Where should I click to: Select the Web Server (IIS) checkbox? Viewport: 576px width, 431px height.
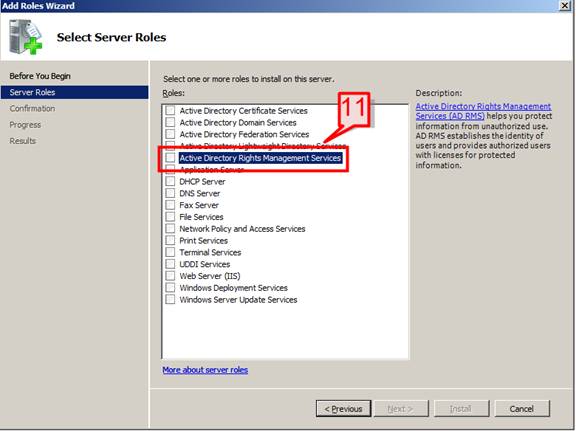pyautogui.click(x=170, y=276)
